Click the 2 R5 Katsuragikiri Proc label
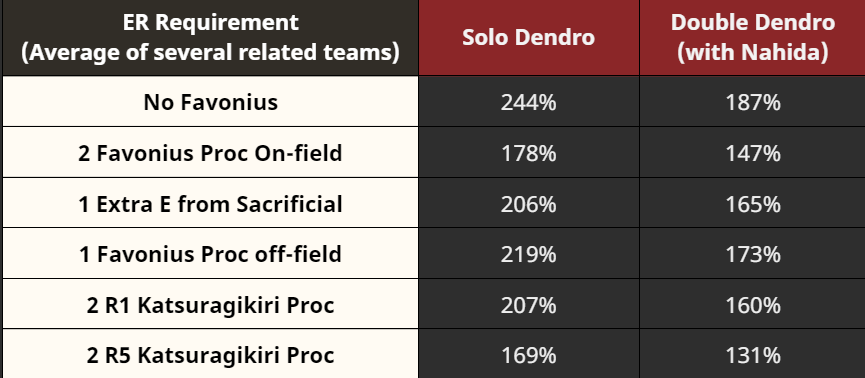This screenshot has height=378, width=865. click(210, 354)
